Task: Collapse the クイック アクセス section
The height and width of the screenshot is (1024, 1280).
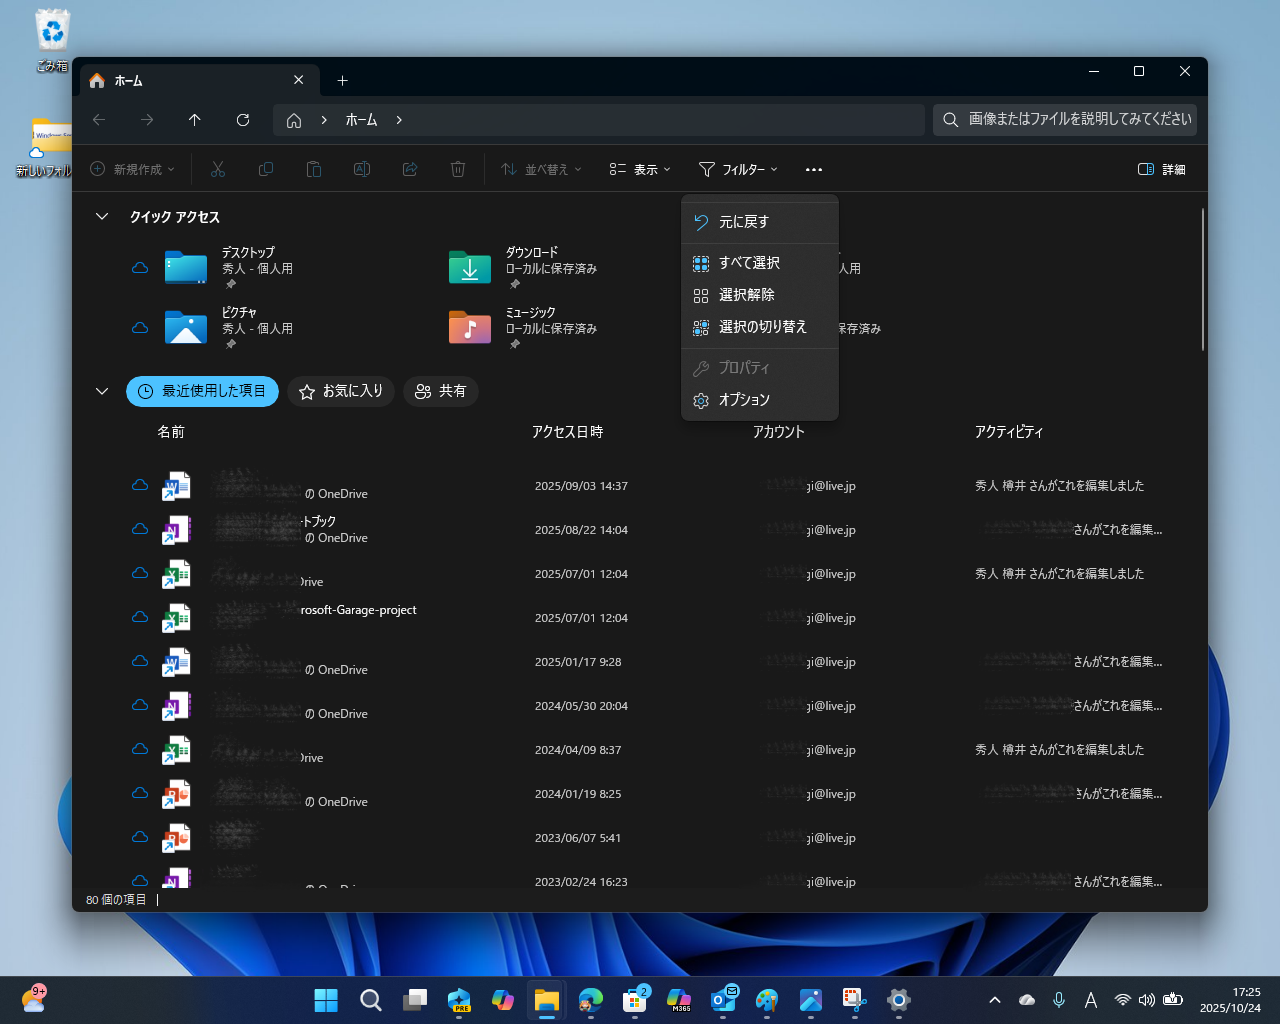Action: [x=102, y=216]
